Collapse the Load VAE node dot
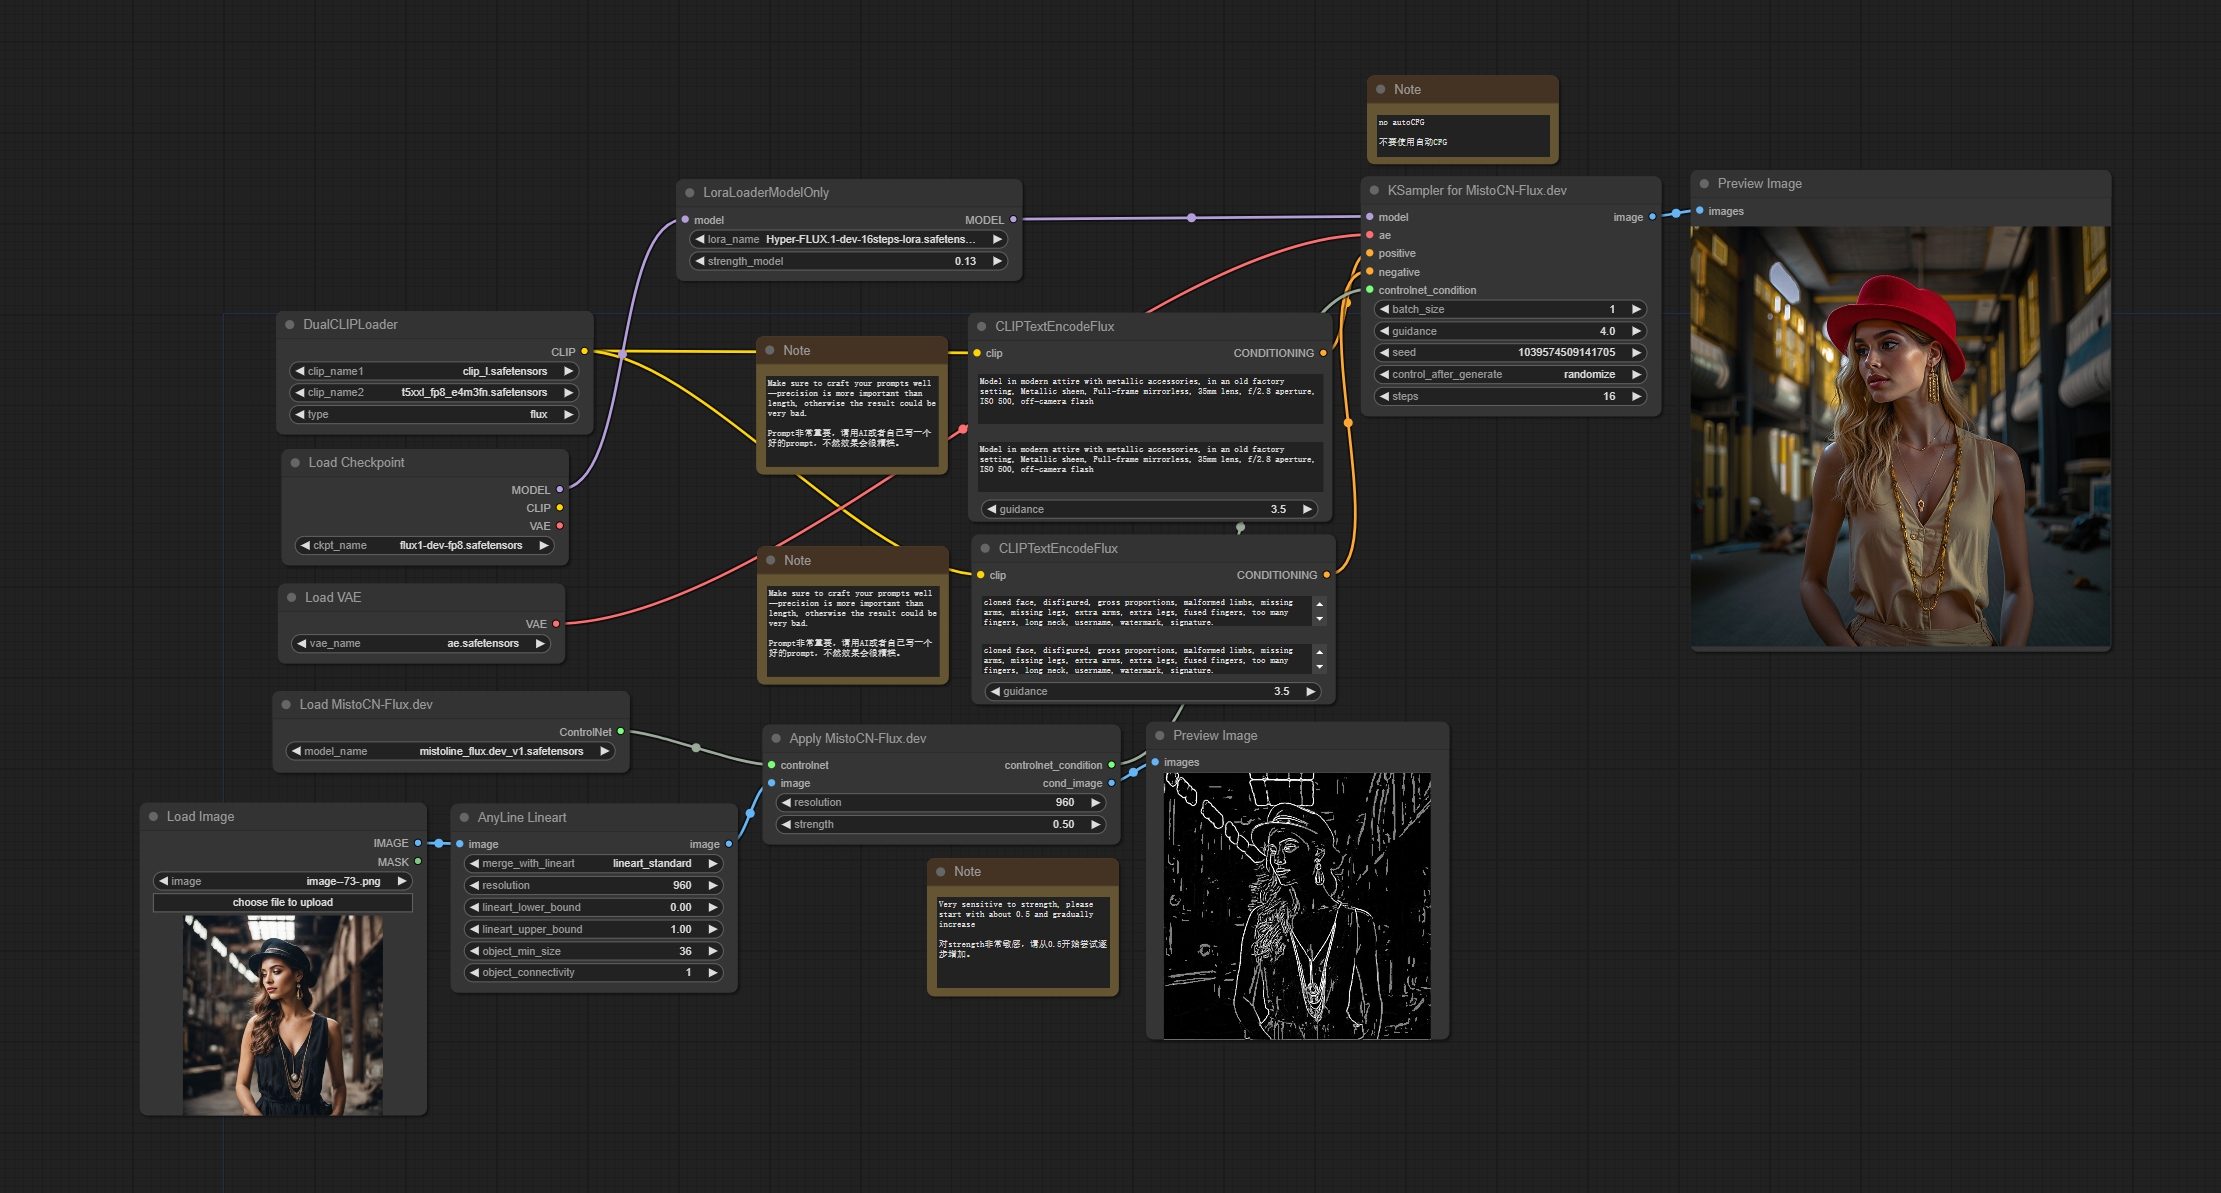This screenshot has width=2221, height=1193. point(292,598)
